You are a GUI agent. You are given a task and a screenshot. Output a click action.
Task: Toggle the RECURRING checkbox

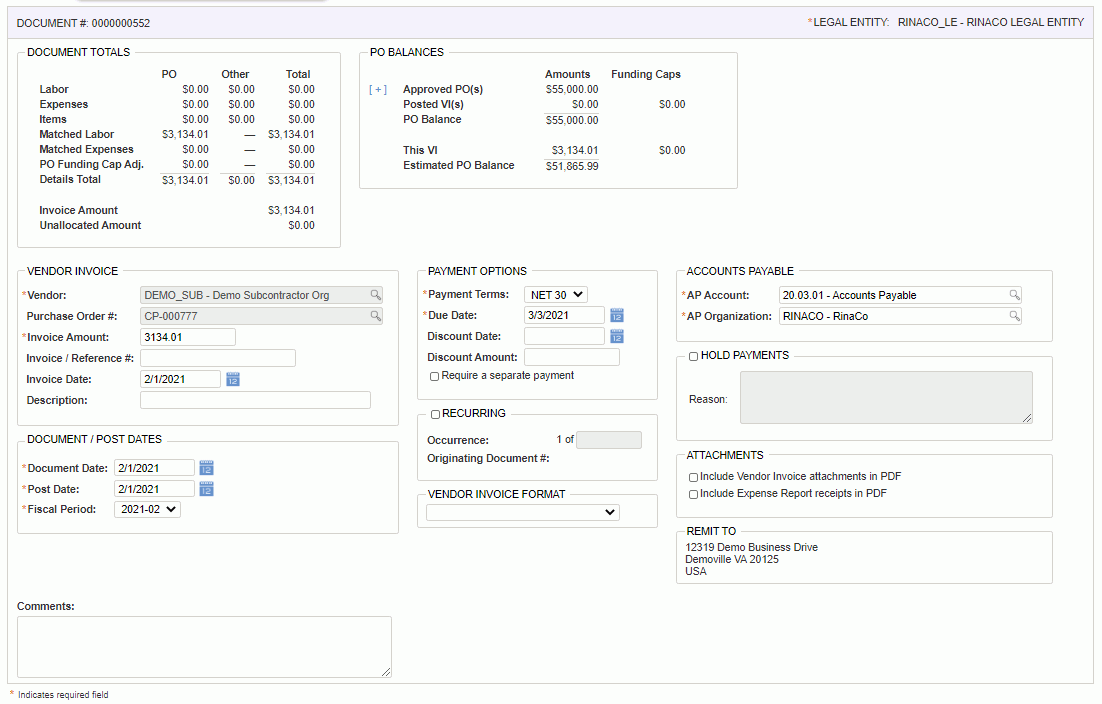[436, 415]
